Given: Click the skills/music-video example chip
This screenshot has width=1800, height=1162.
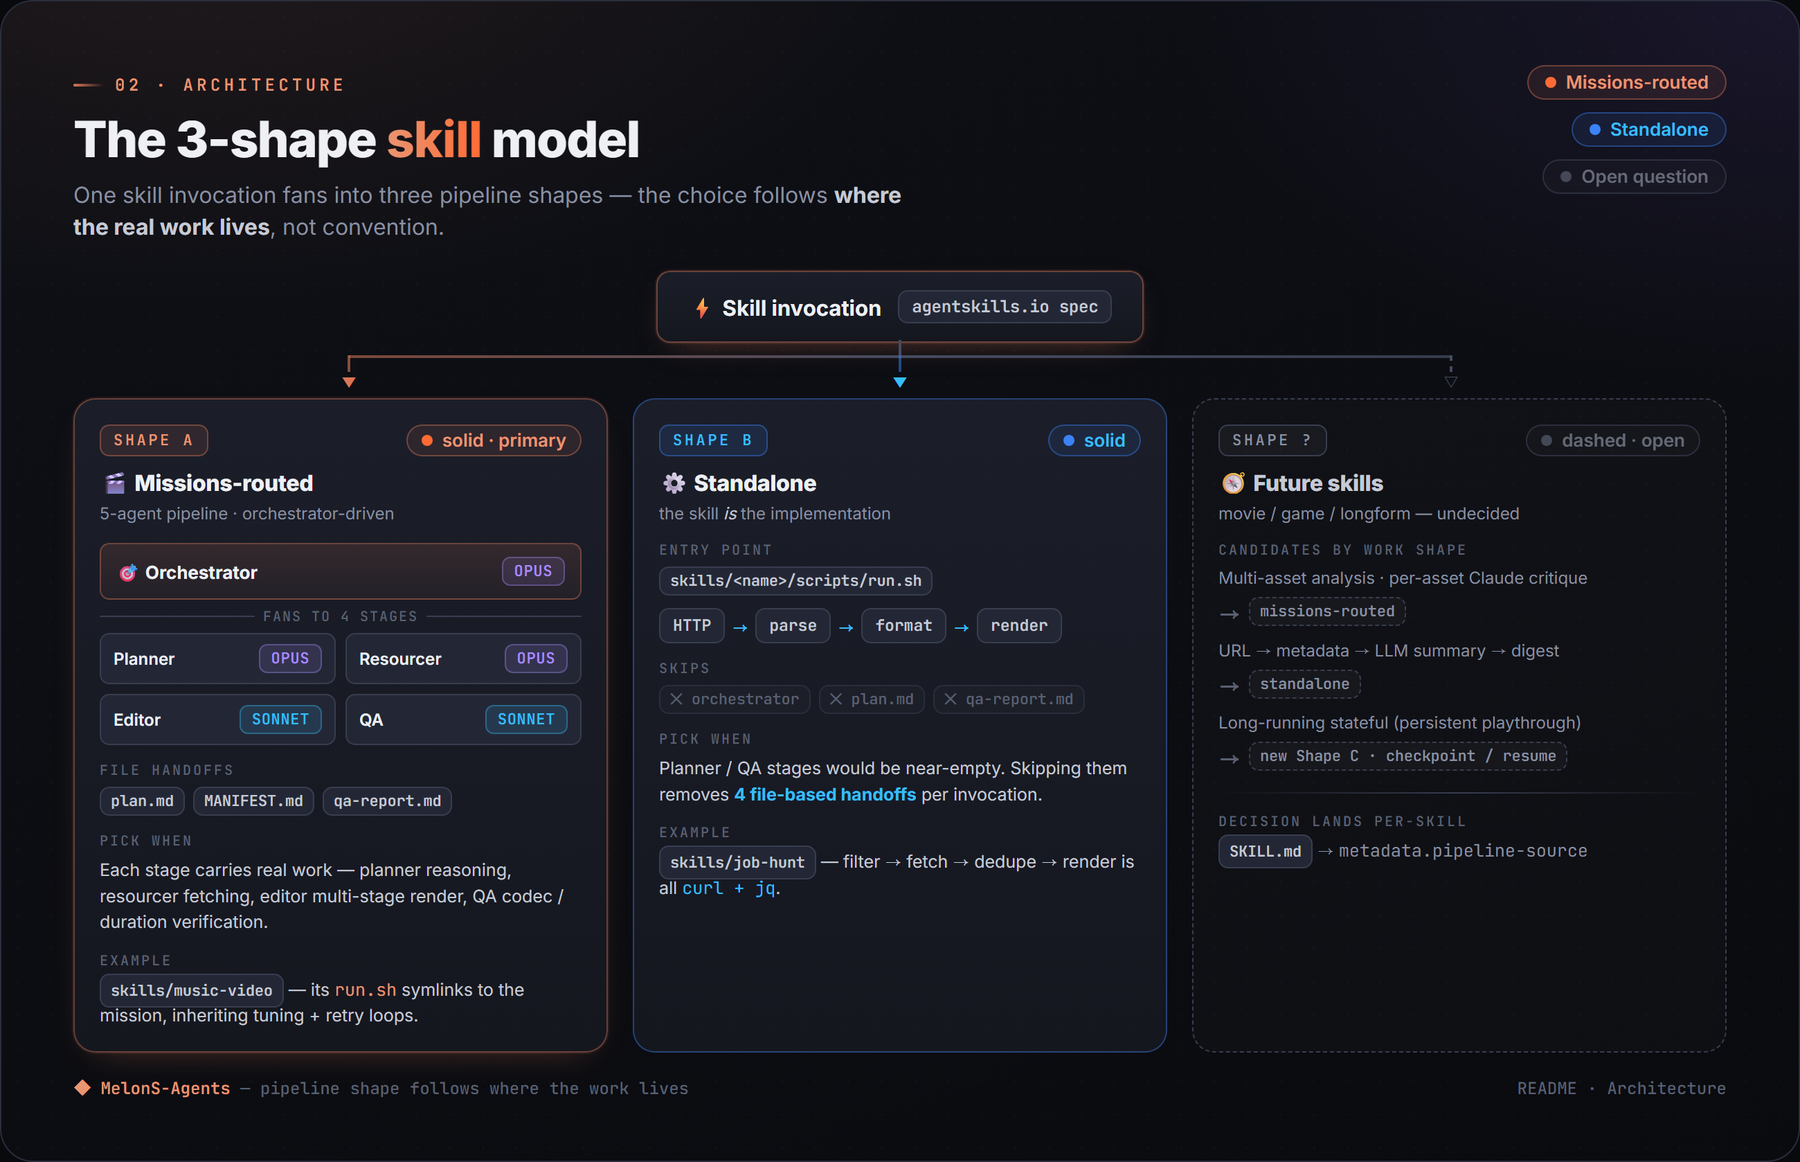Looking at the screenshot, I should (x=191, y=990).
